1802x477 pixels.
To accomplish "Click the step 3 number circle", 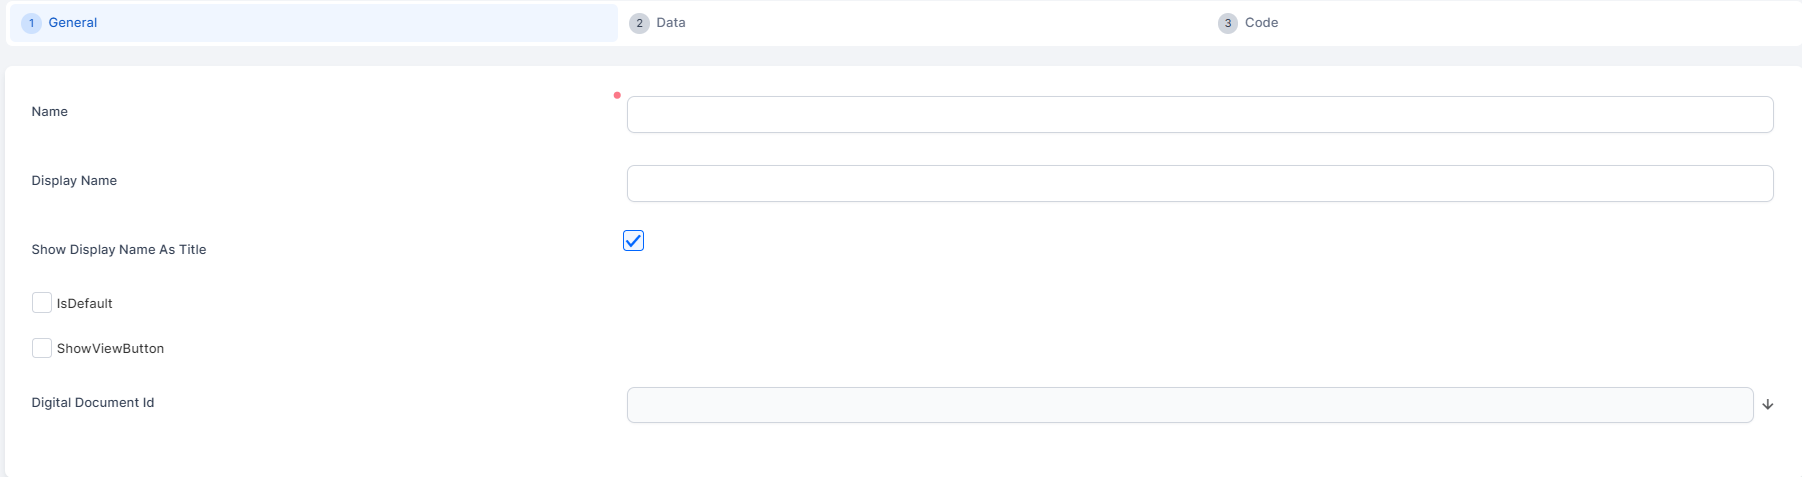I will tap(1227, 23).
